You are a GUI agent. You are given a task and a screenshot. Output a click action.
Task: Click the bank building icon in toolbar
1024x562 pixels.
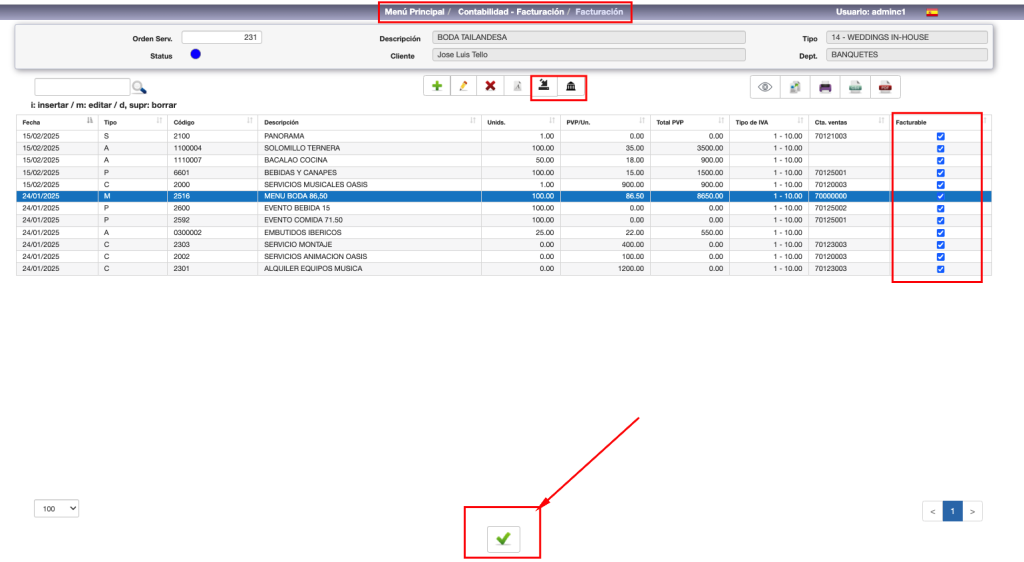coord(571,87)
